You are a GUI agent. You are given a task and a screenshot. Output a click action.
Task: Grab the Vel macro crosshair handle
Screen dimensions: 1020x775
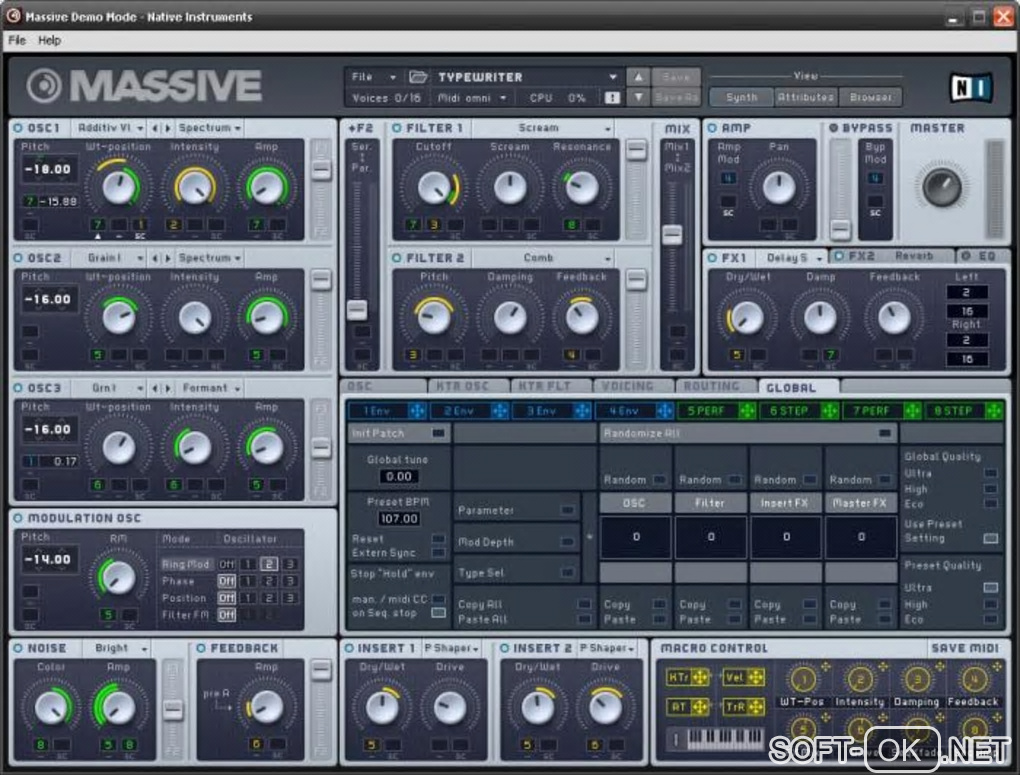click(x=756, y=677)
